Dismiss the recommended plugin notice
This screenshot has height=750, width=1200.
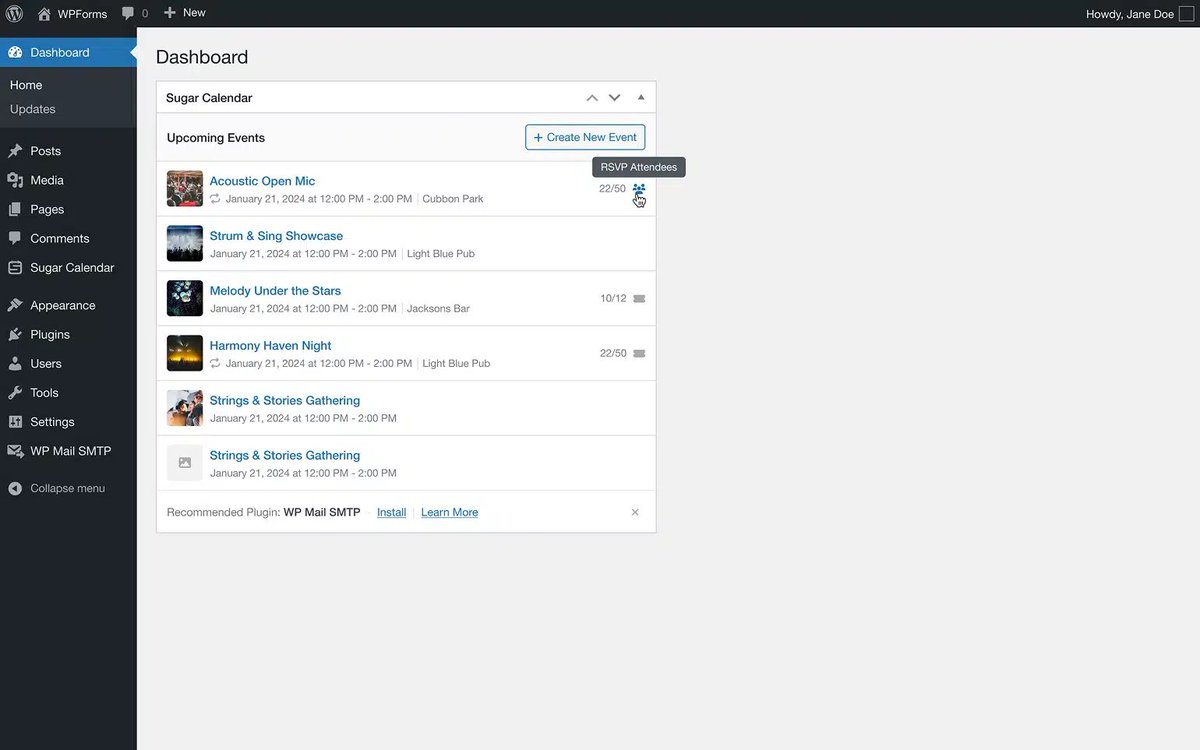635,512
